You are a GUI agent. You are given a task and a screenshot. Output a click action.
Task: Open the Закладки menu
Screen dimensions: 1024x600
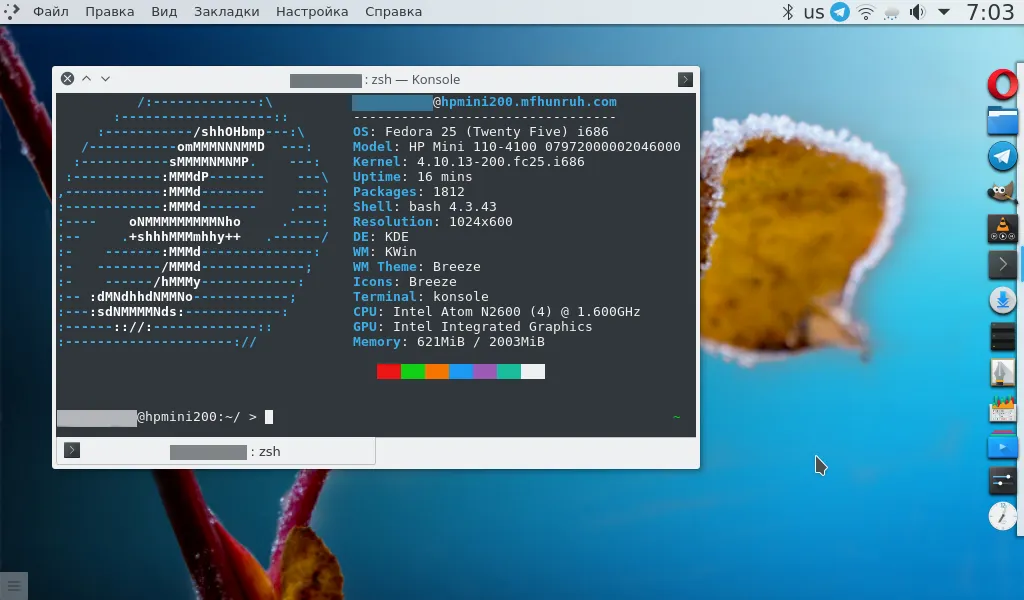tap(227, 12)
